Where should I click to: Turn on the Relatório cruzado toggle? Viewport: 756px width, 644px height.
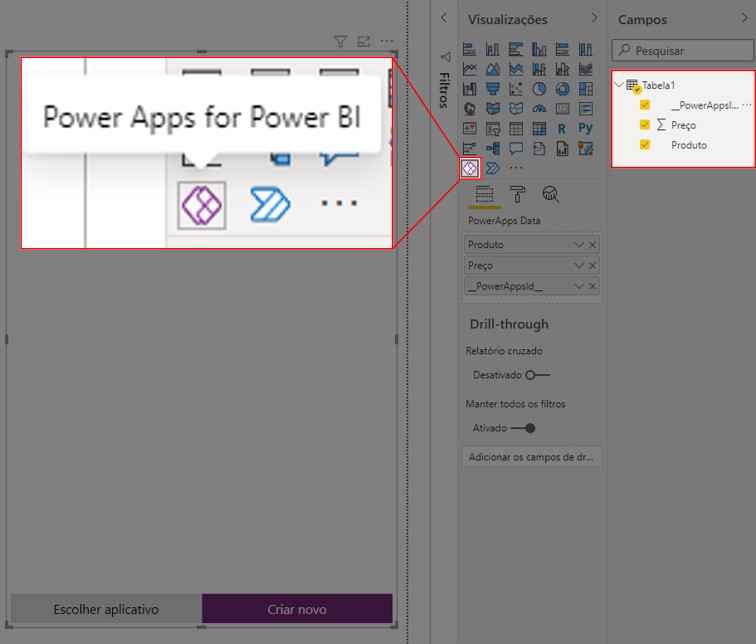coord(537,375)
